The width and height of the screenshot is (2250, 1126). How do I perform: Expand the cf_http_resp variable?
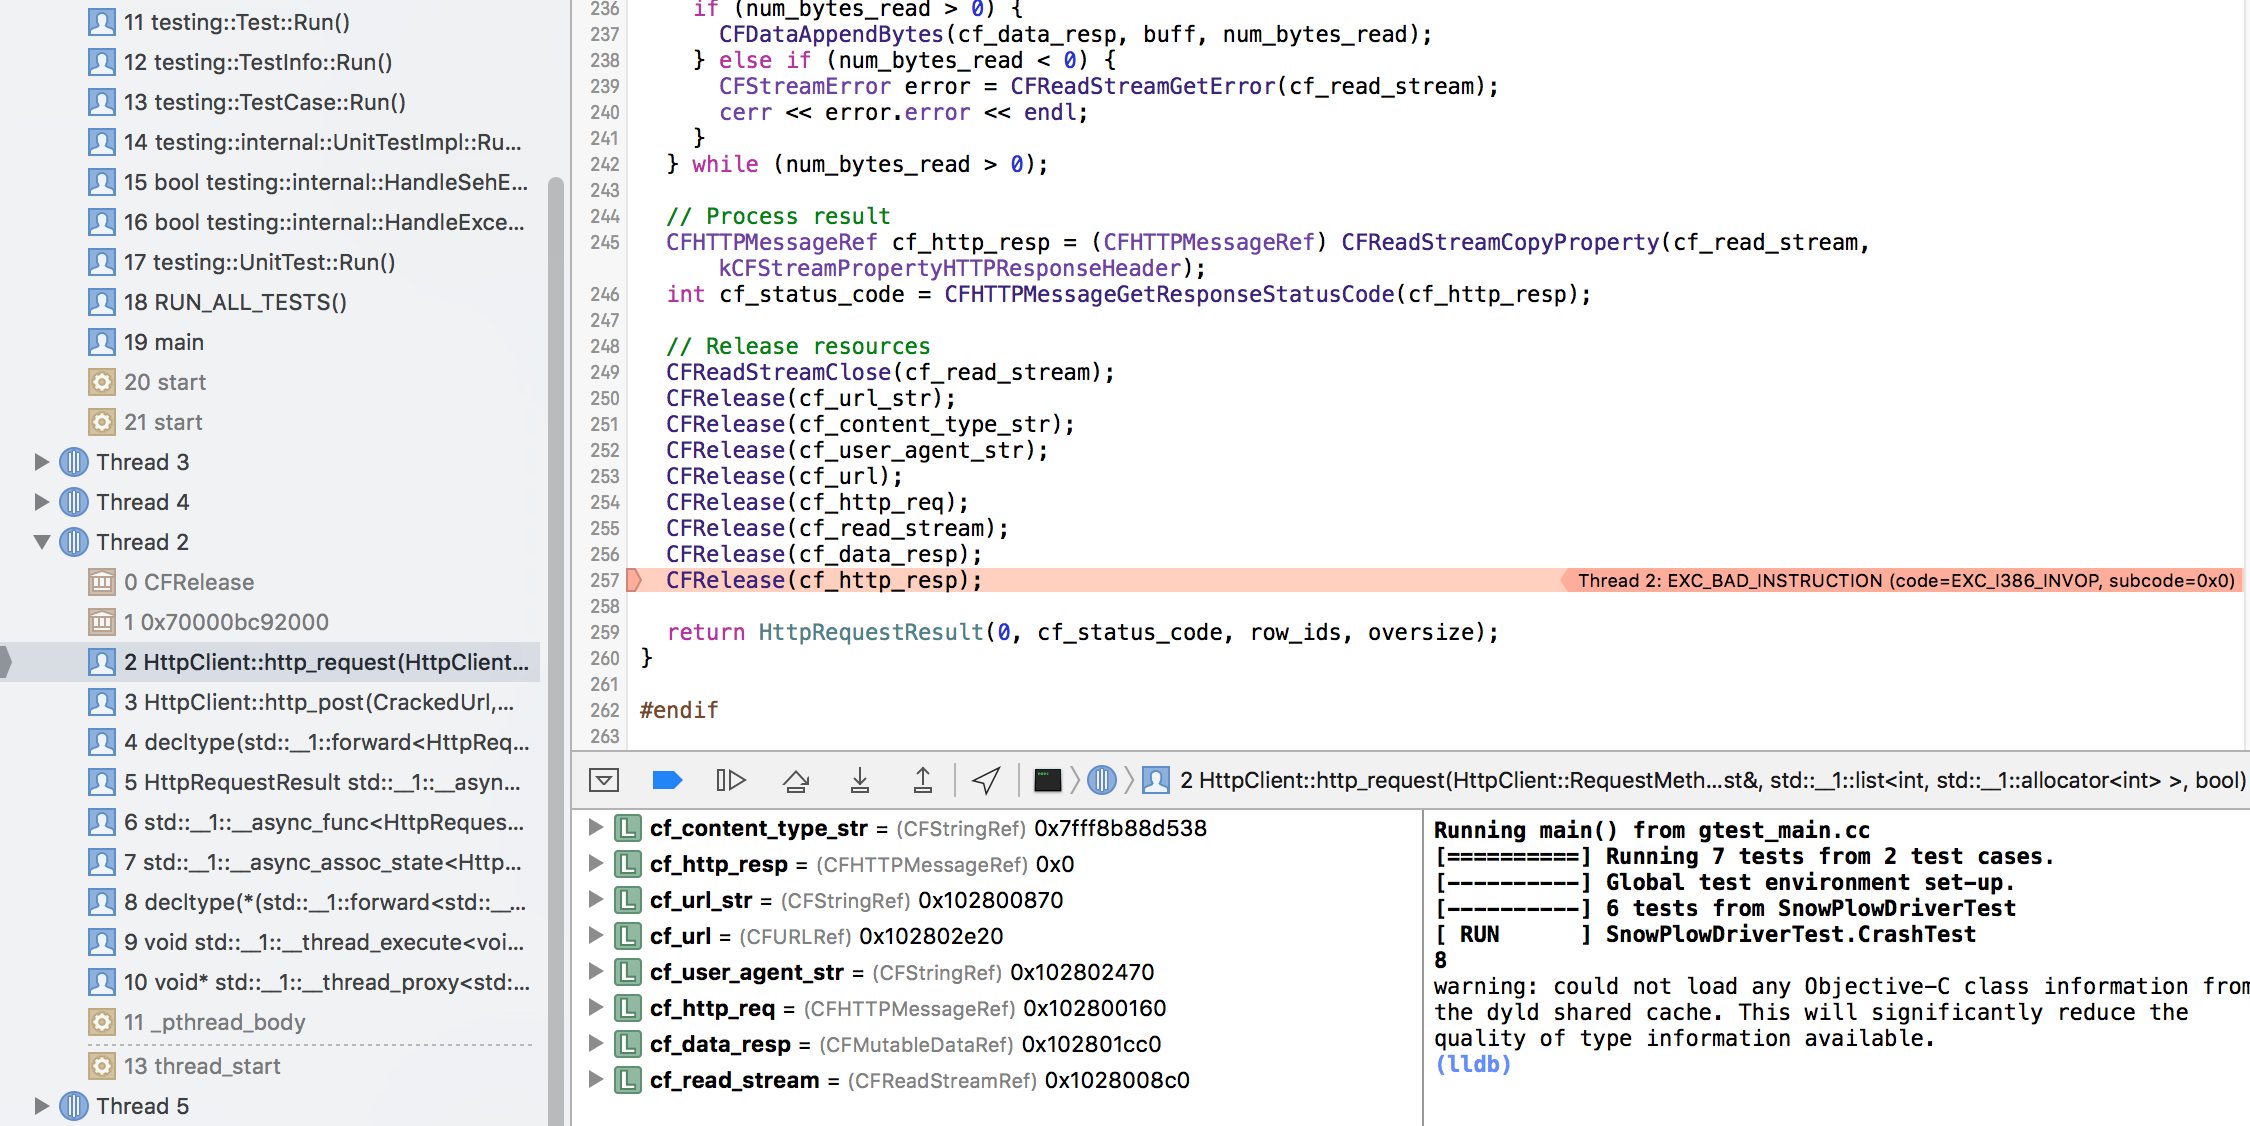pos(597,864)
